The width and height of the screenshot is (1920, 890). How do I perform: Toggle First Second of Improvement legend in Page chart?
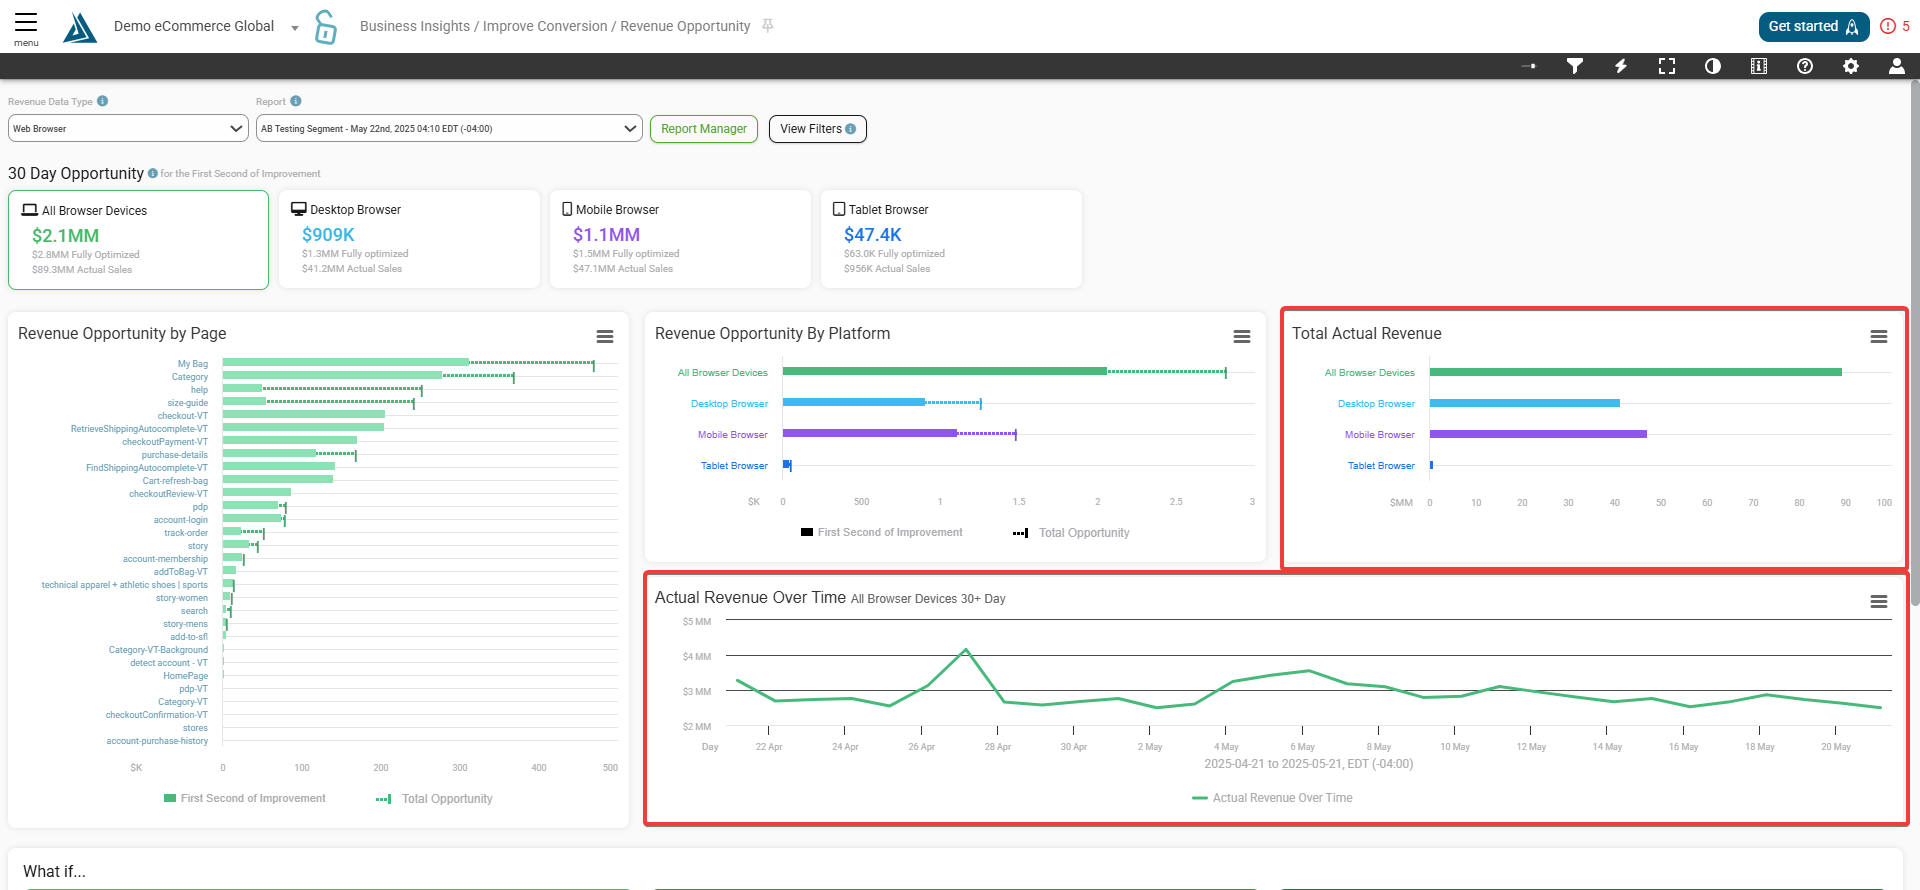coord(244,798)
